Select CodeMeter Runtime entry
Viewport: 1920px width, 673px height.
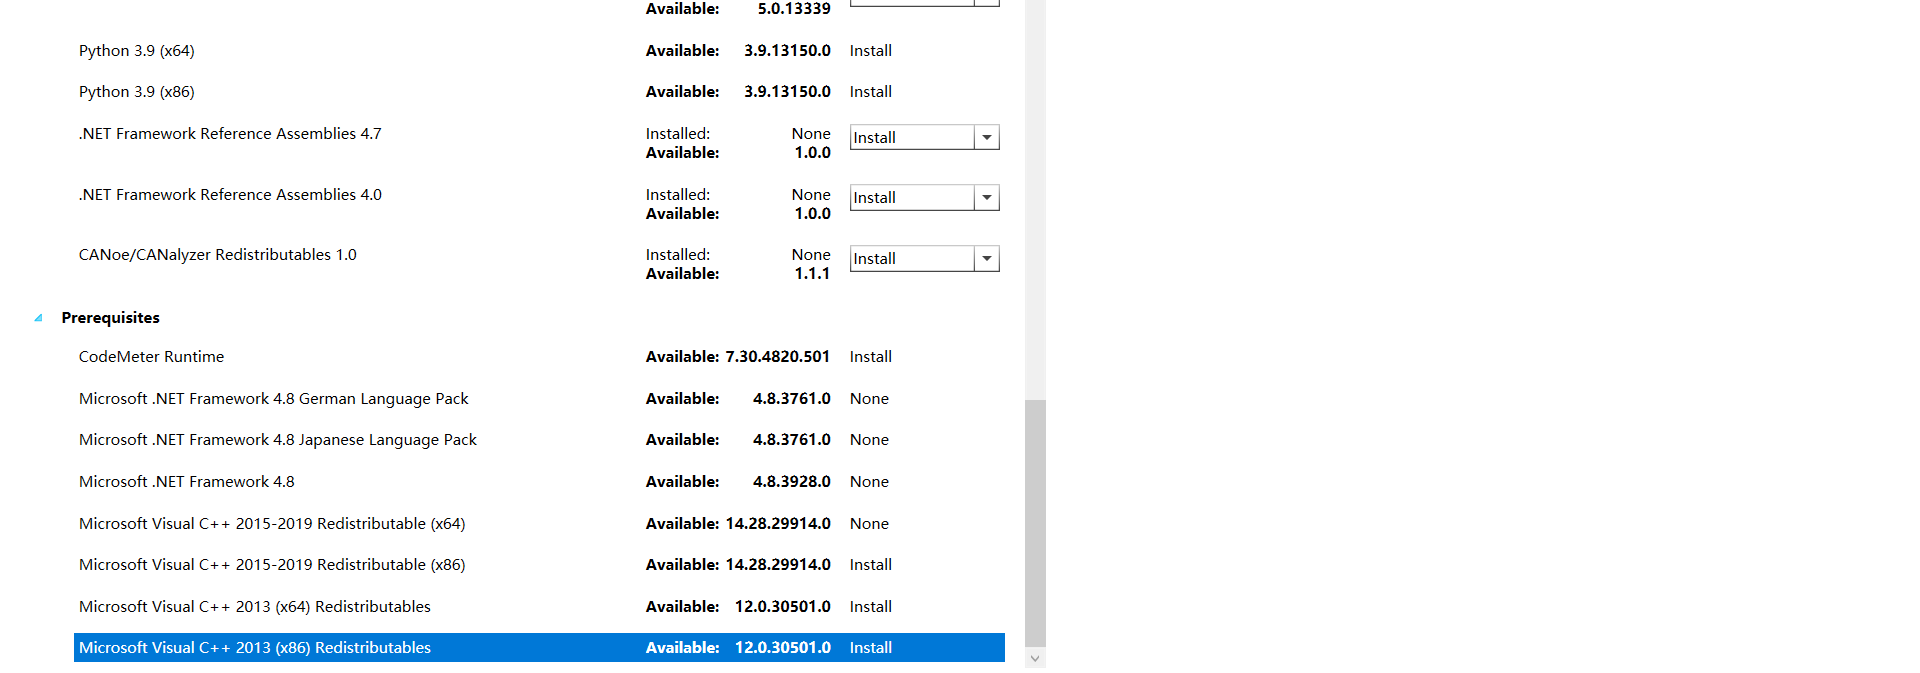pyautogui.click(x=151, y=357)
